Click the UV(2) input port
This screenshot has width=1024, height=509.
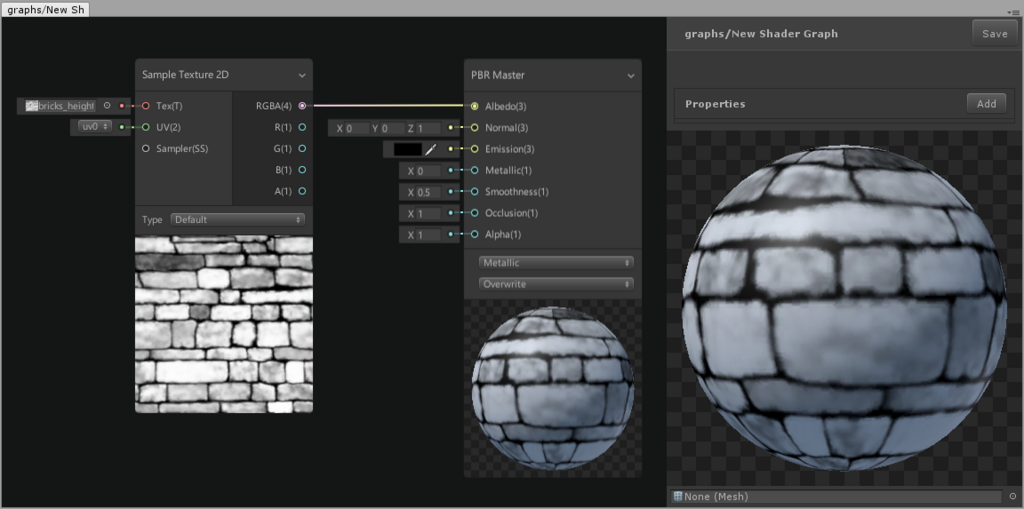point(146,127)
